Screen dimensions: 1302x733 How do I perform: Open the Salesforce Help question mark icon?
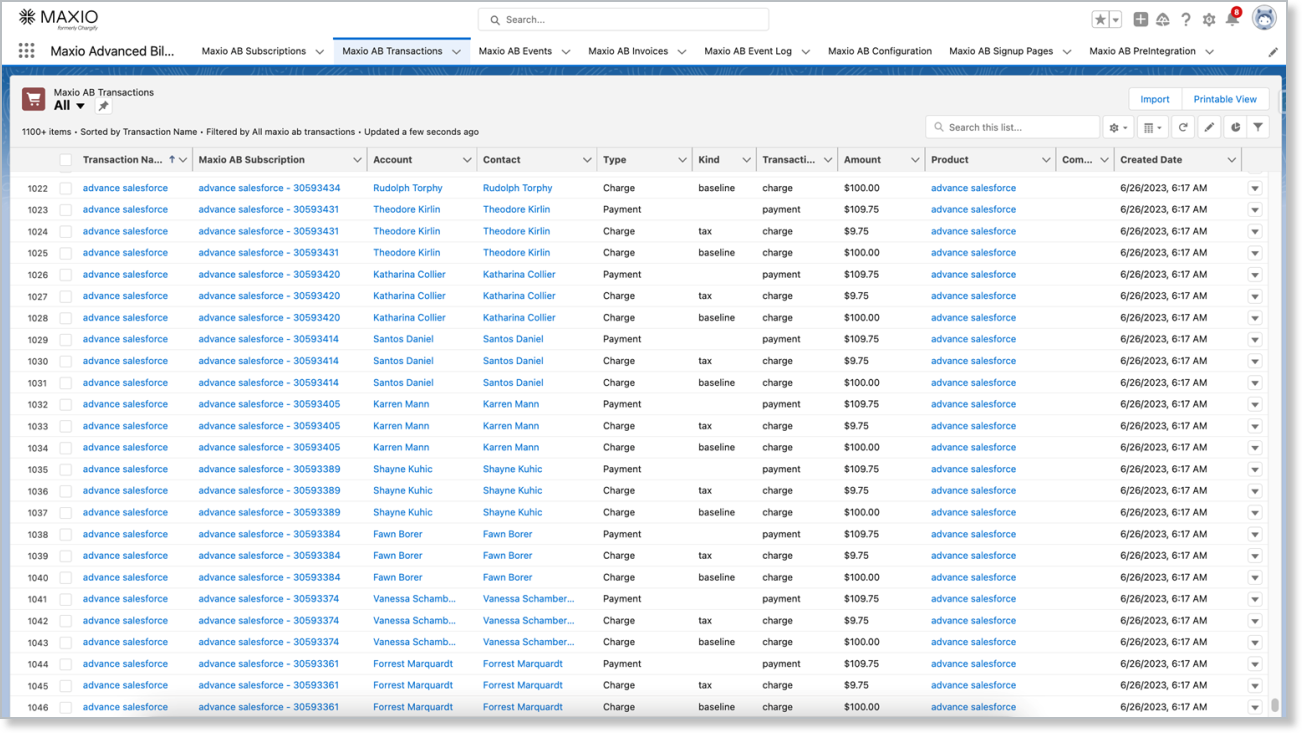click(x=1186, y=20)
